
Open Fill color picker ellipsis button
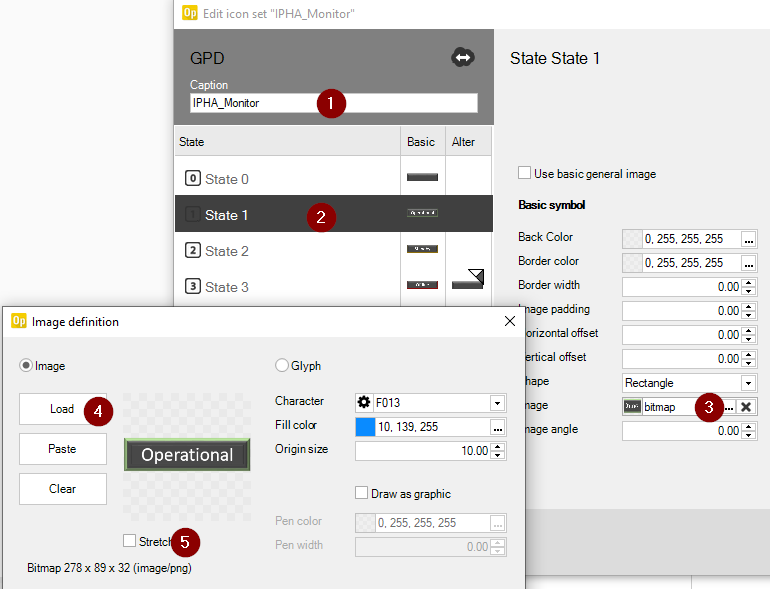(x=497, y=426)
